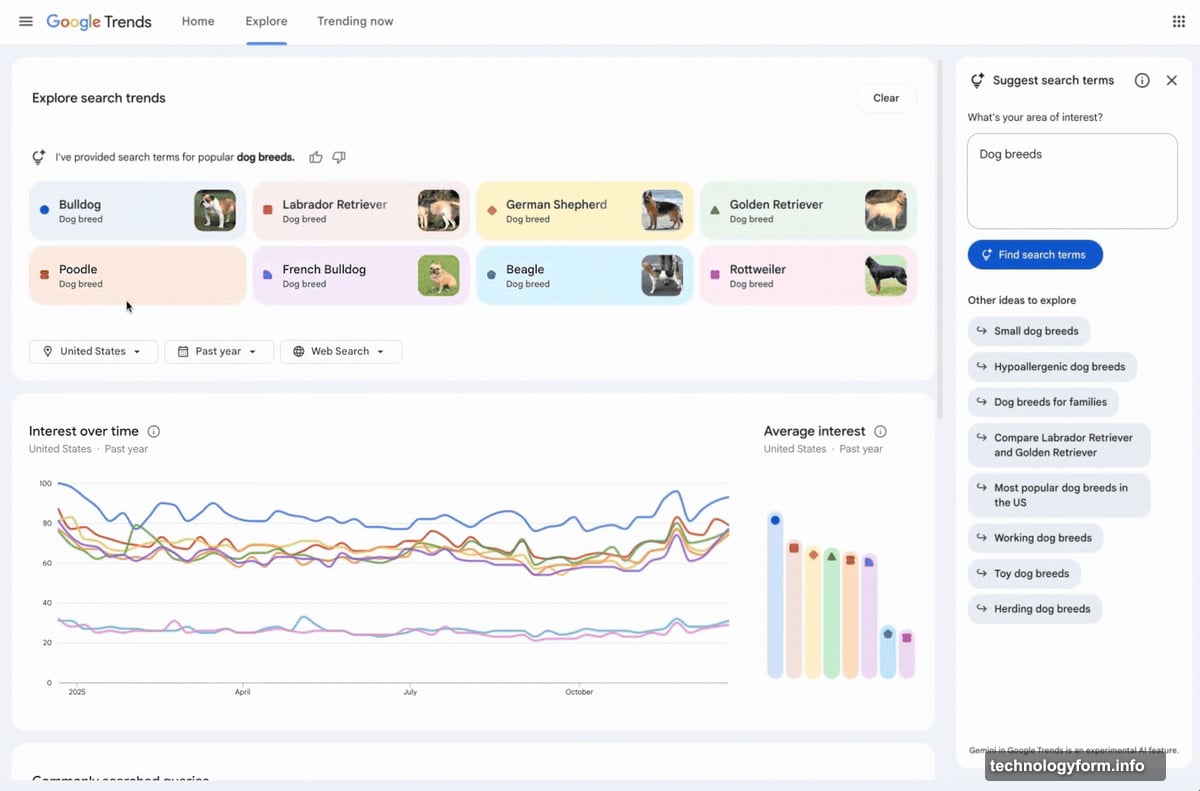1200x791 pixels.
Task: Click the Clear button
Action: click(886, 98)
